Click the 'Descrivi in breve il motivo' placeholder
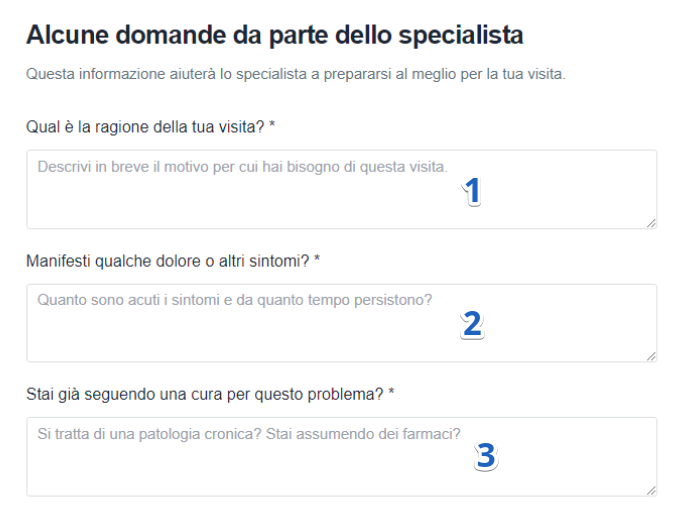 click(242, 166)
